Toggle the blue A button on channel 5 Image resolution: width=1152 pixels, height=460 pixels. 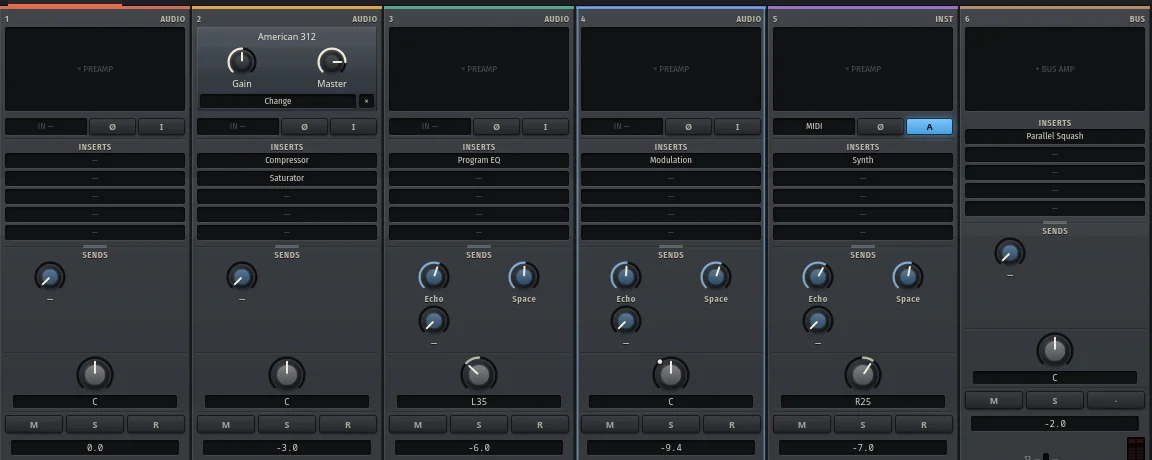pos(929,126)
